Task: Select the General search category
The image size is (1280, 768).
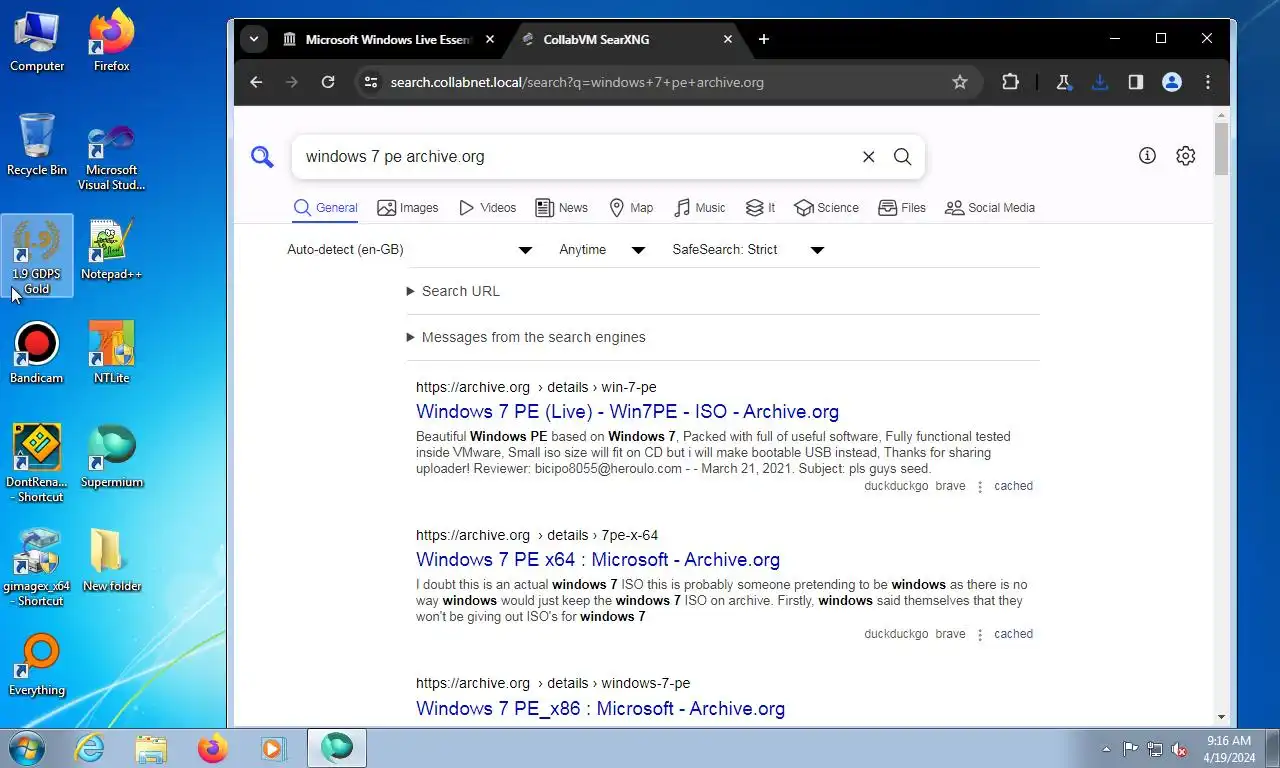Action: click(325, 208)
